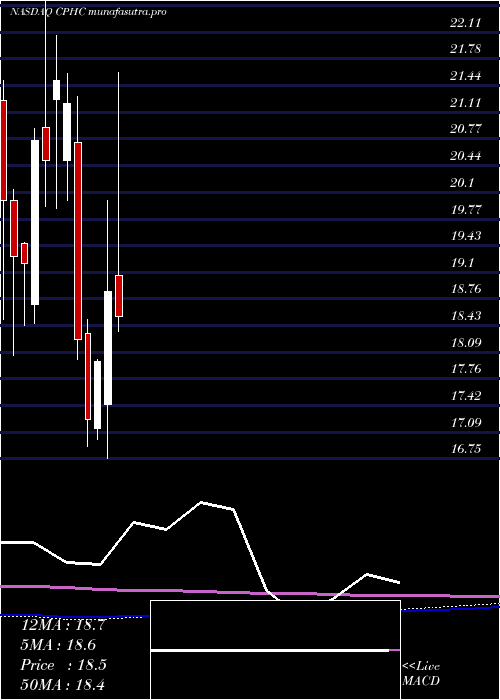Screen dimensions: 500x700
Task: Click the <<Live MACD label
Action: pyautogui.click(x=421, y=675)
